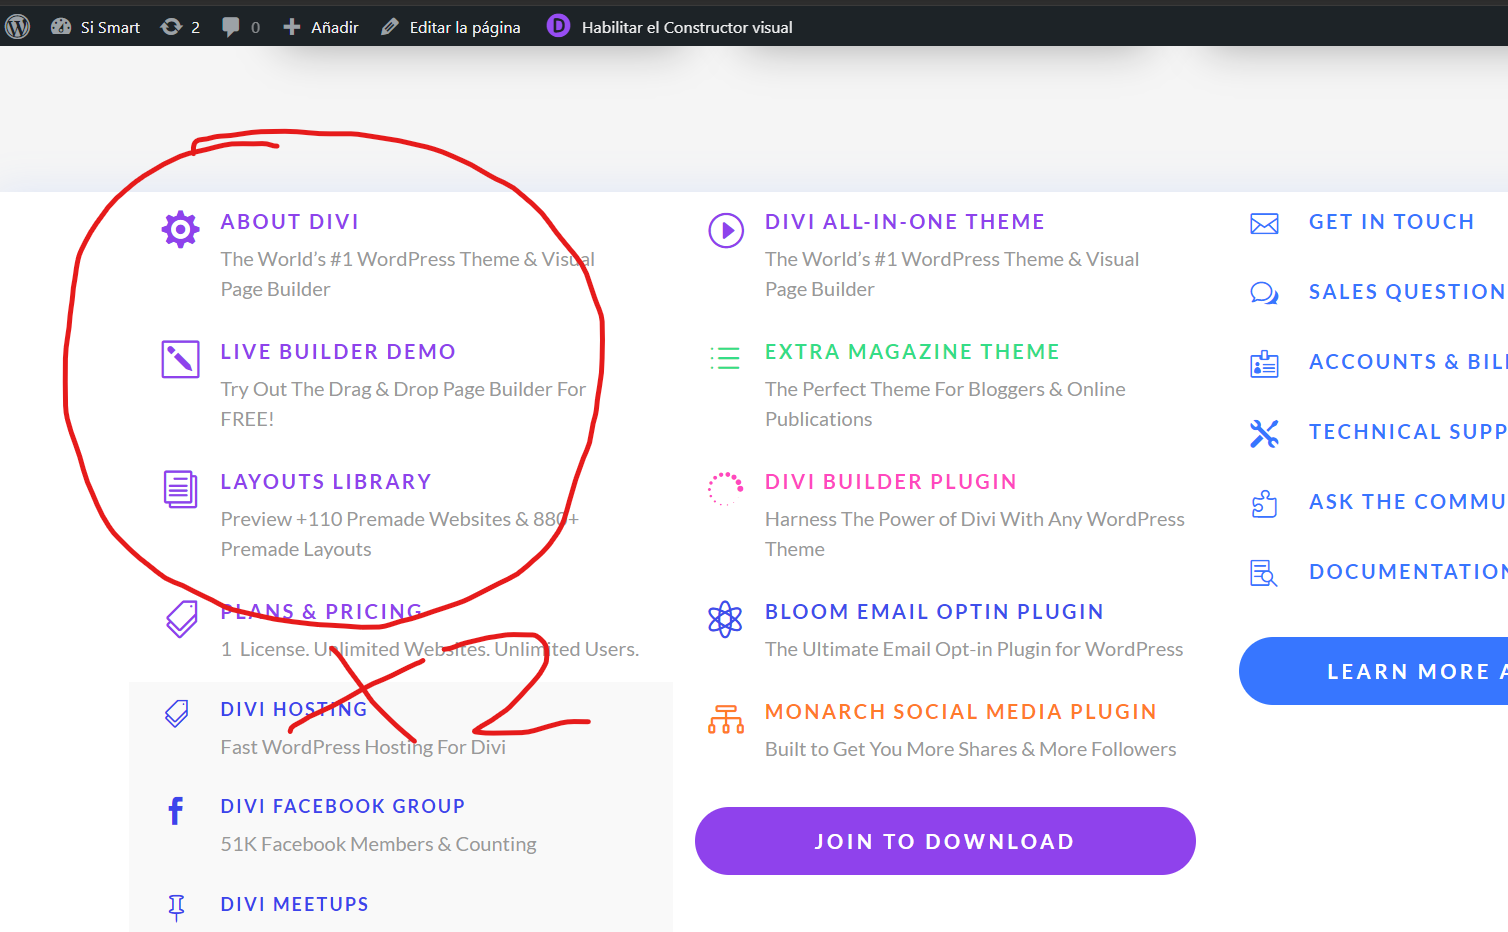The width and height of the screenshot is (1508, 932).
Task: Open the Monarch Social Media Plugin link
Action: tap(961, 712)
